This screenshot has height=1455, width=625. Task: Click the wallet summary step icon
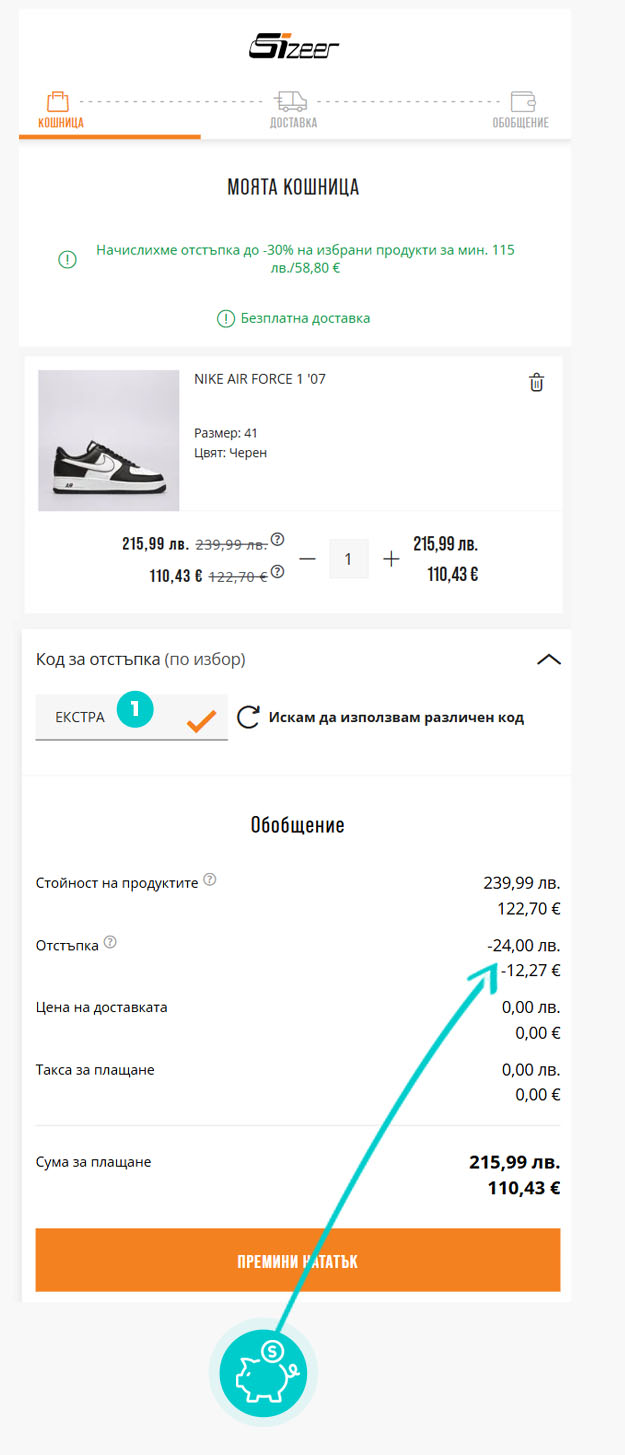[x=522, y=101]
